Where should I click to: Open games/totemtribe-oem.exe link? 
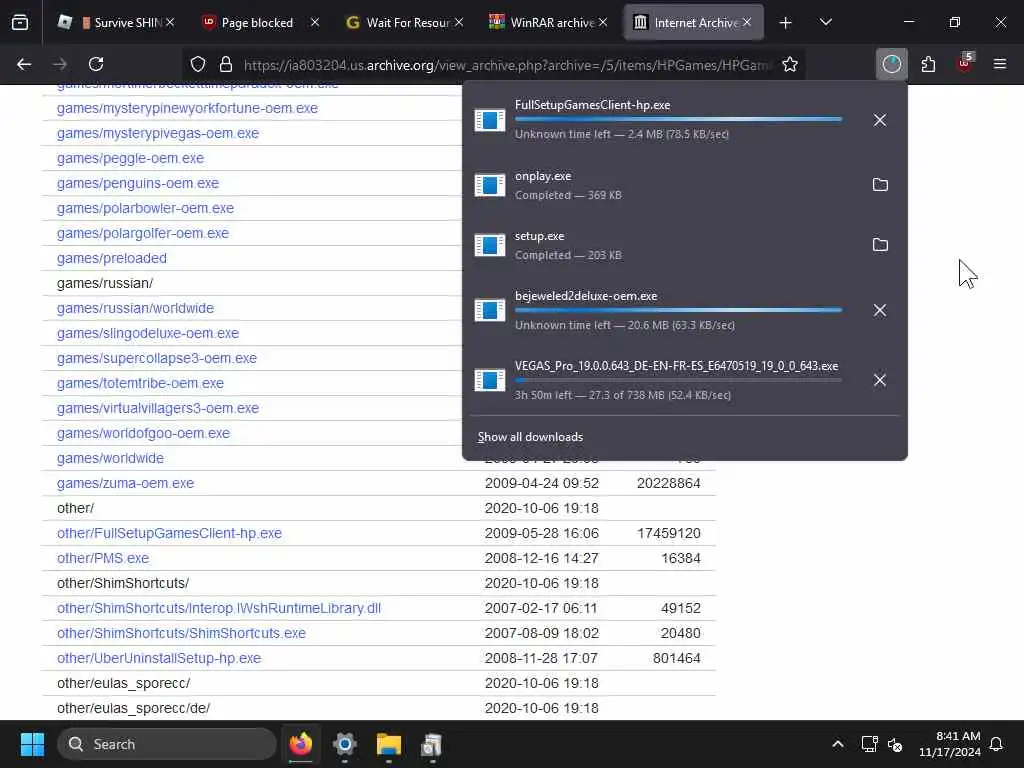pos(140,383)
